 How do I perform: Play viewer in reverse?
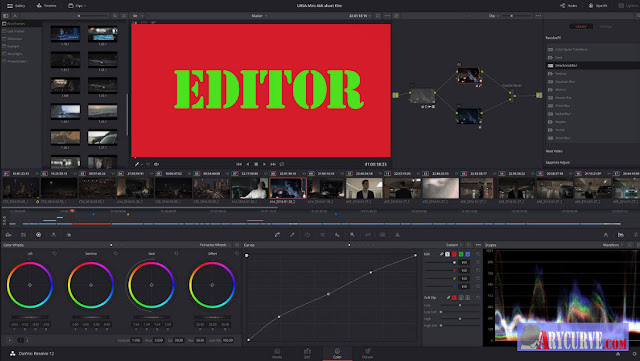(x=247, y=164)
